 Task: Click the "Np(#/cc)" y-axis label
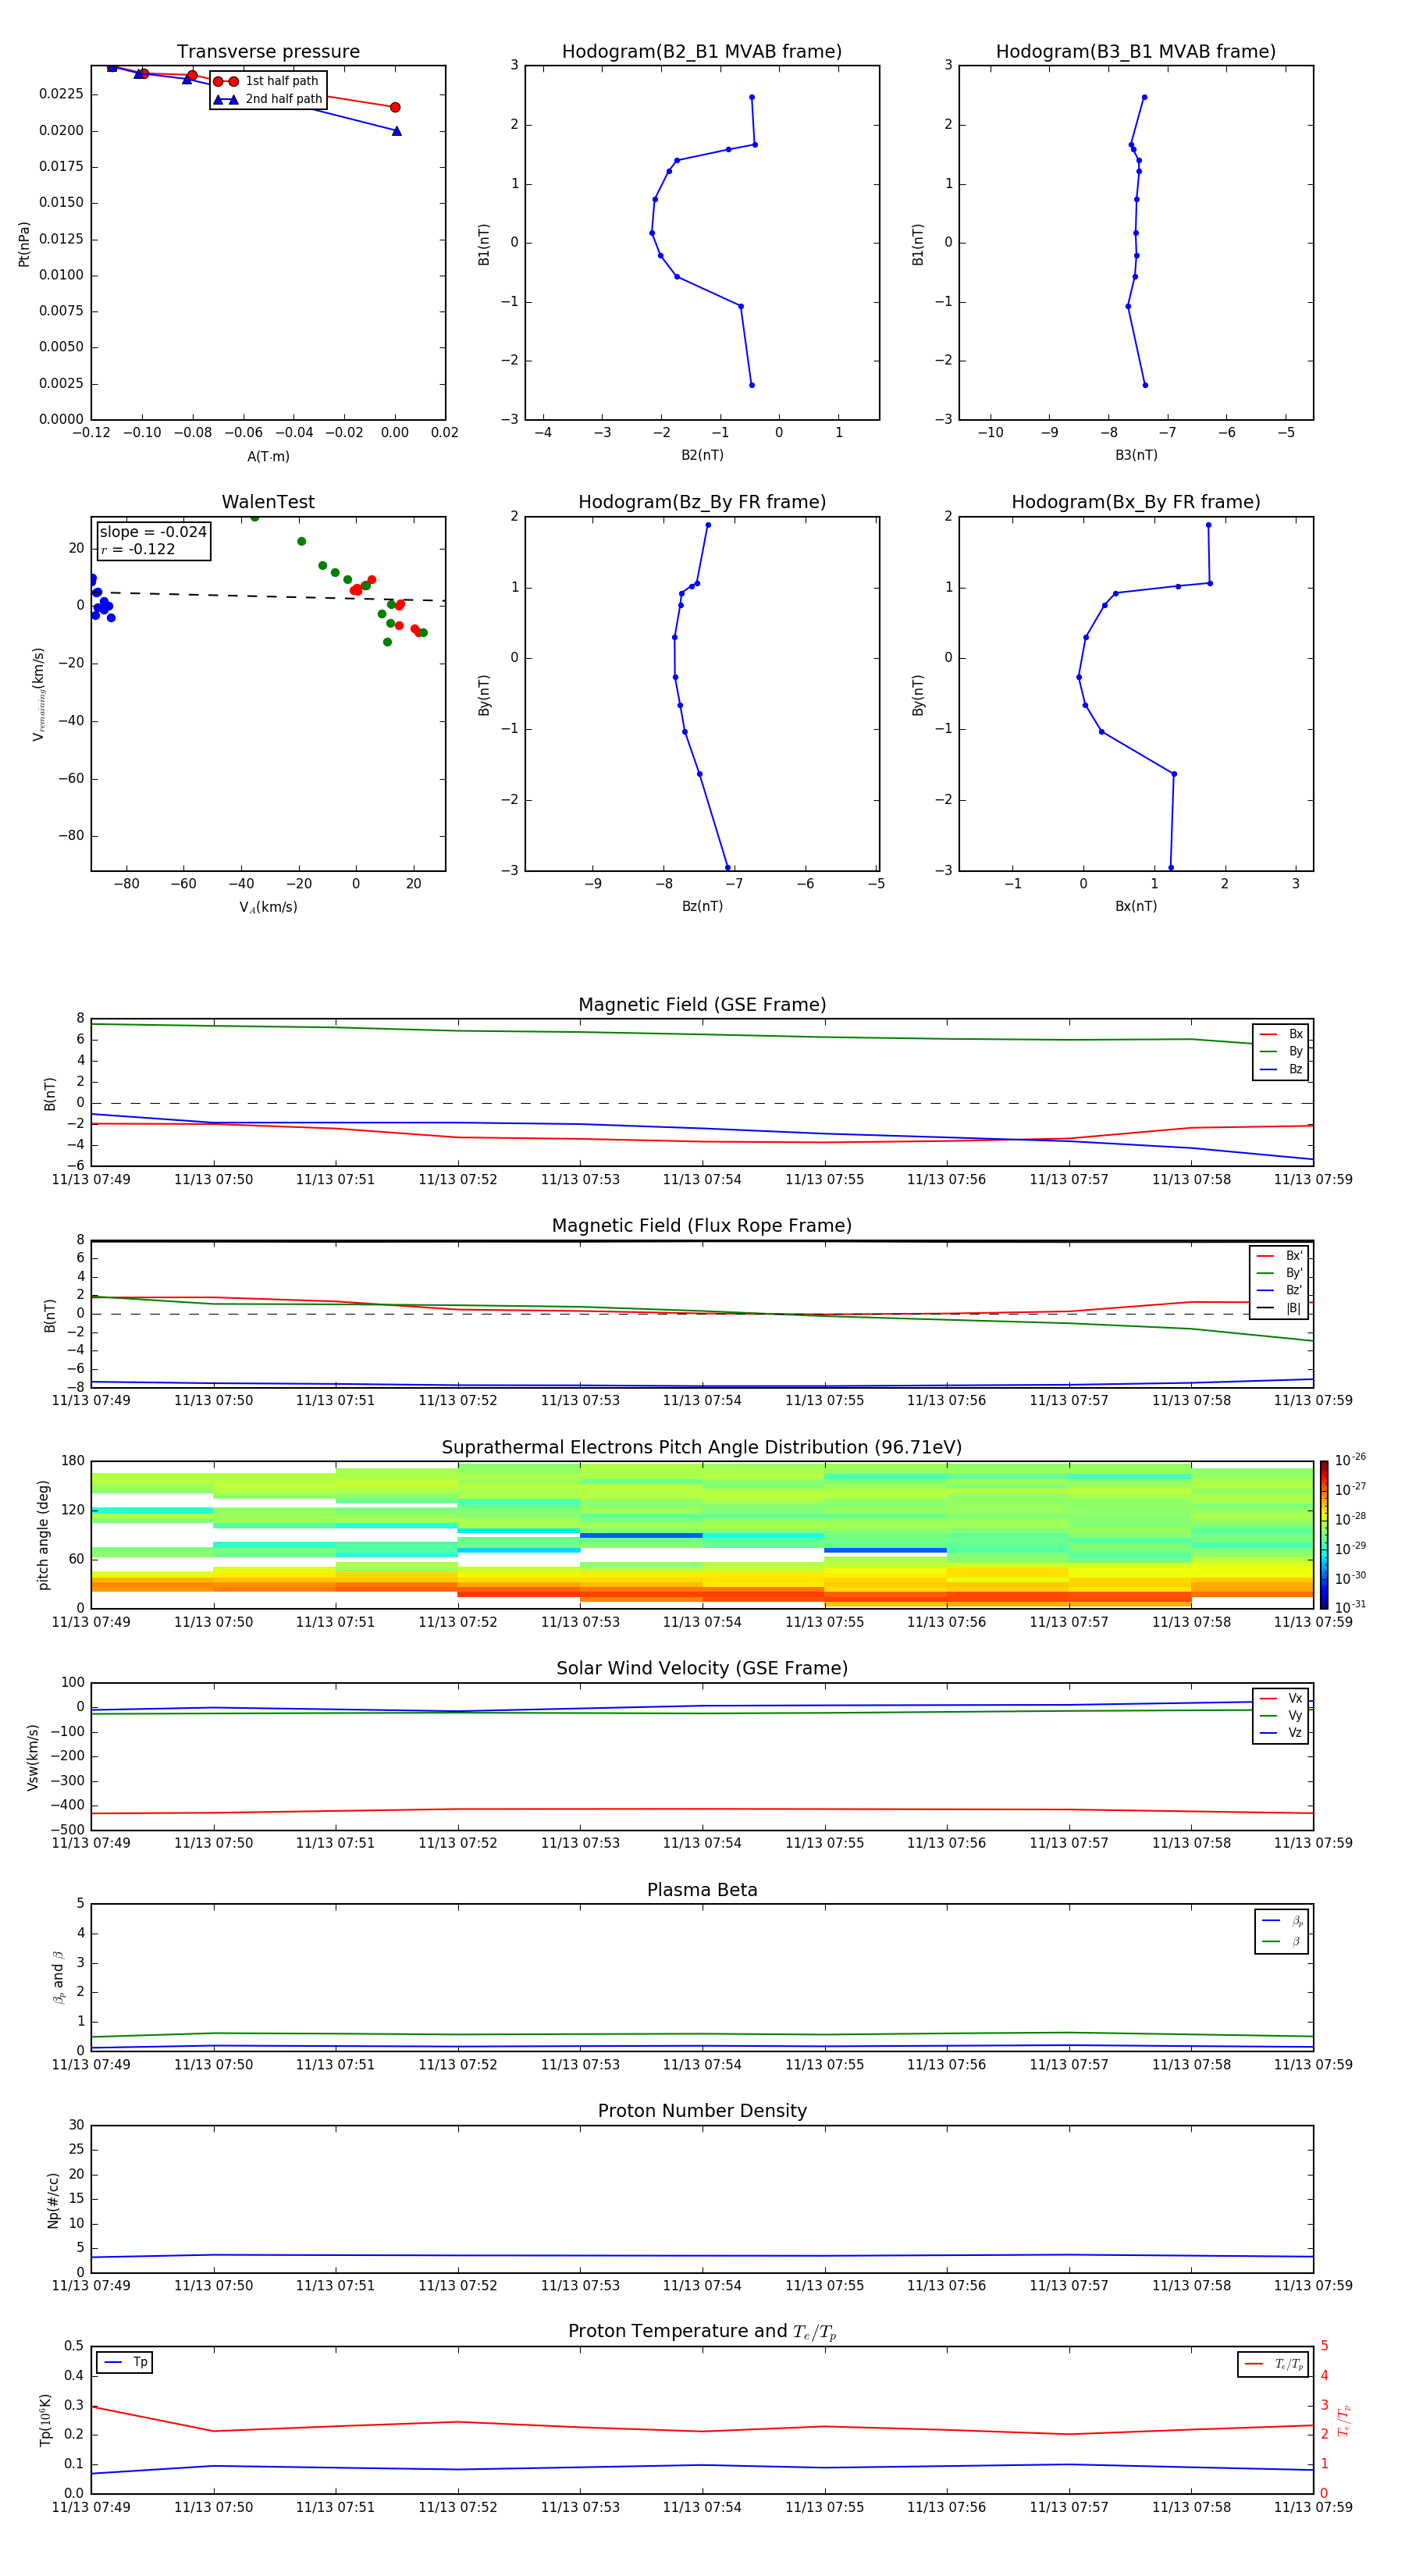[53, 2200]
